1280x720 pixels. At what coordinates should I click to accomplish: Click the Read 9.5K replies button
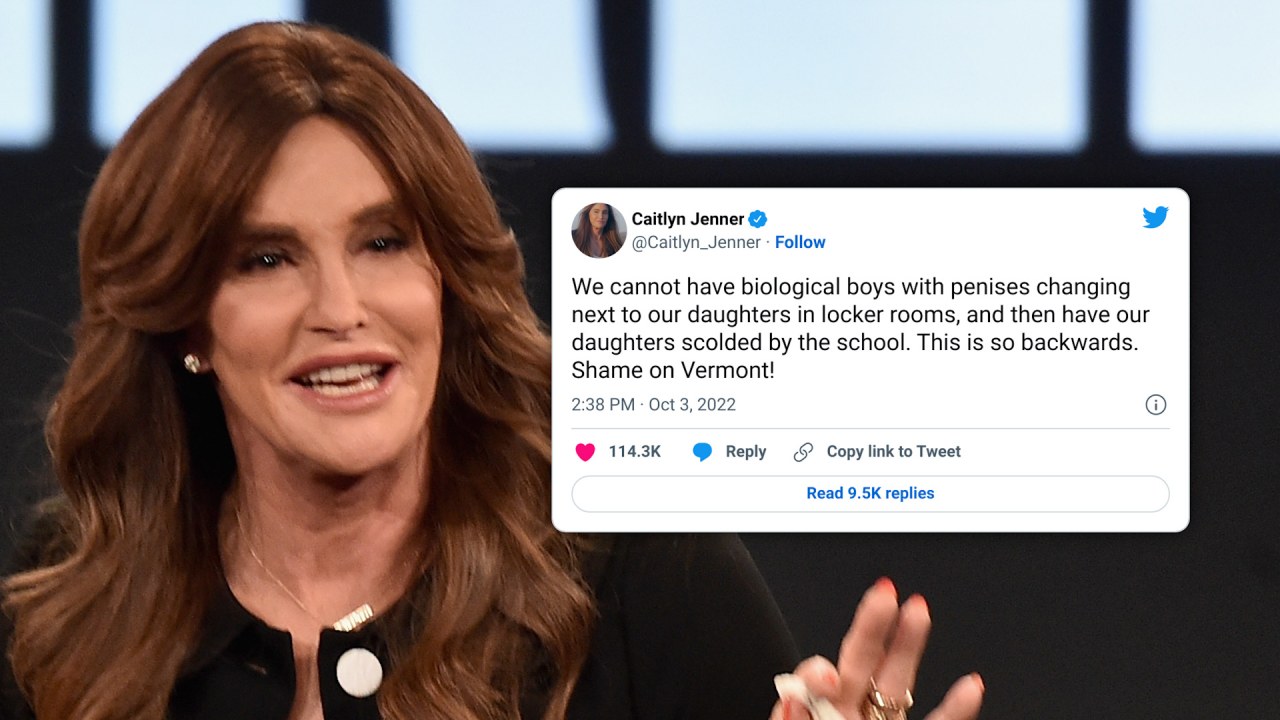click(870, 493)
